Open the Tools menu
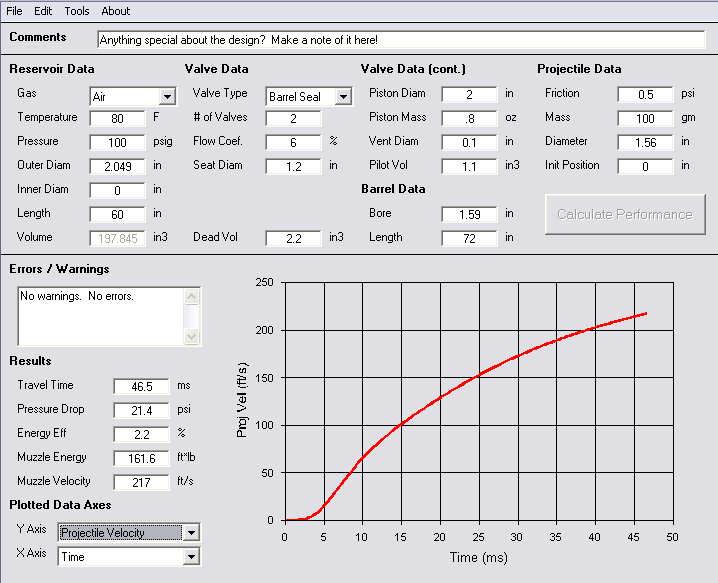This screenshot has width=718, height=583. click(x=77, y=11)
